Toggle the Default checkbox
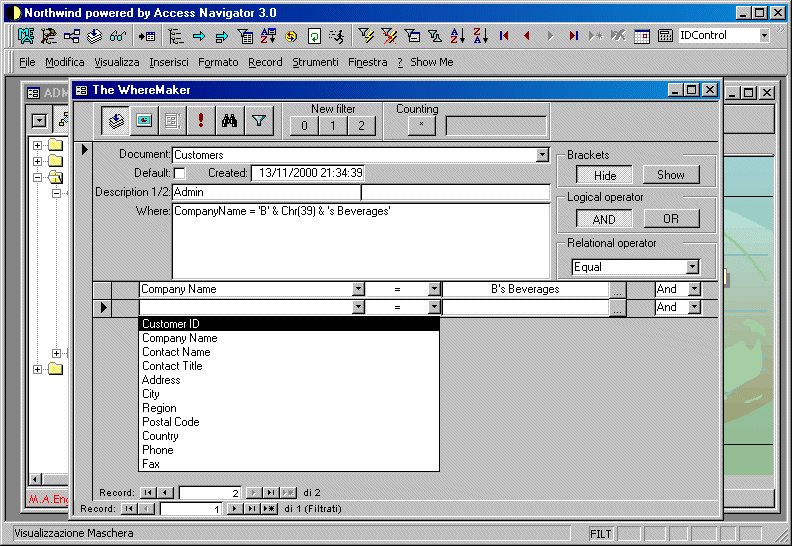The image size is (792, 546). coord(180,173)
